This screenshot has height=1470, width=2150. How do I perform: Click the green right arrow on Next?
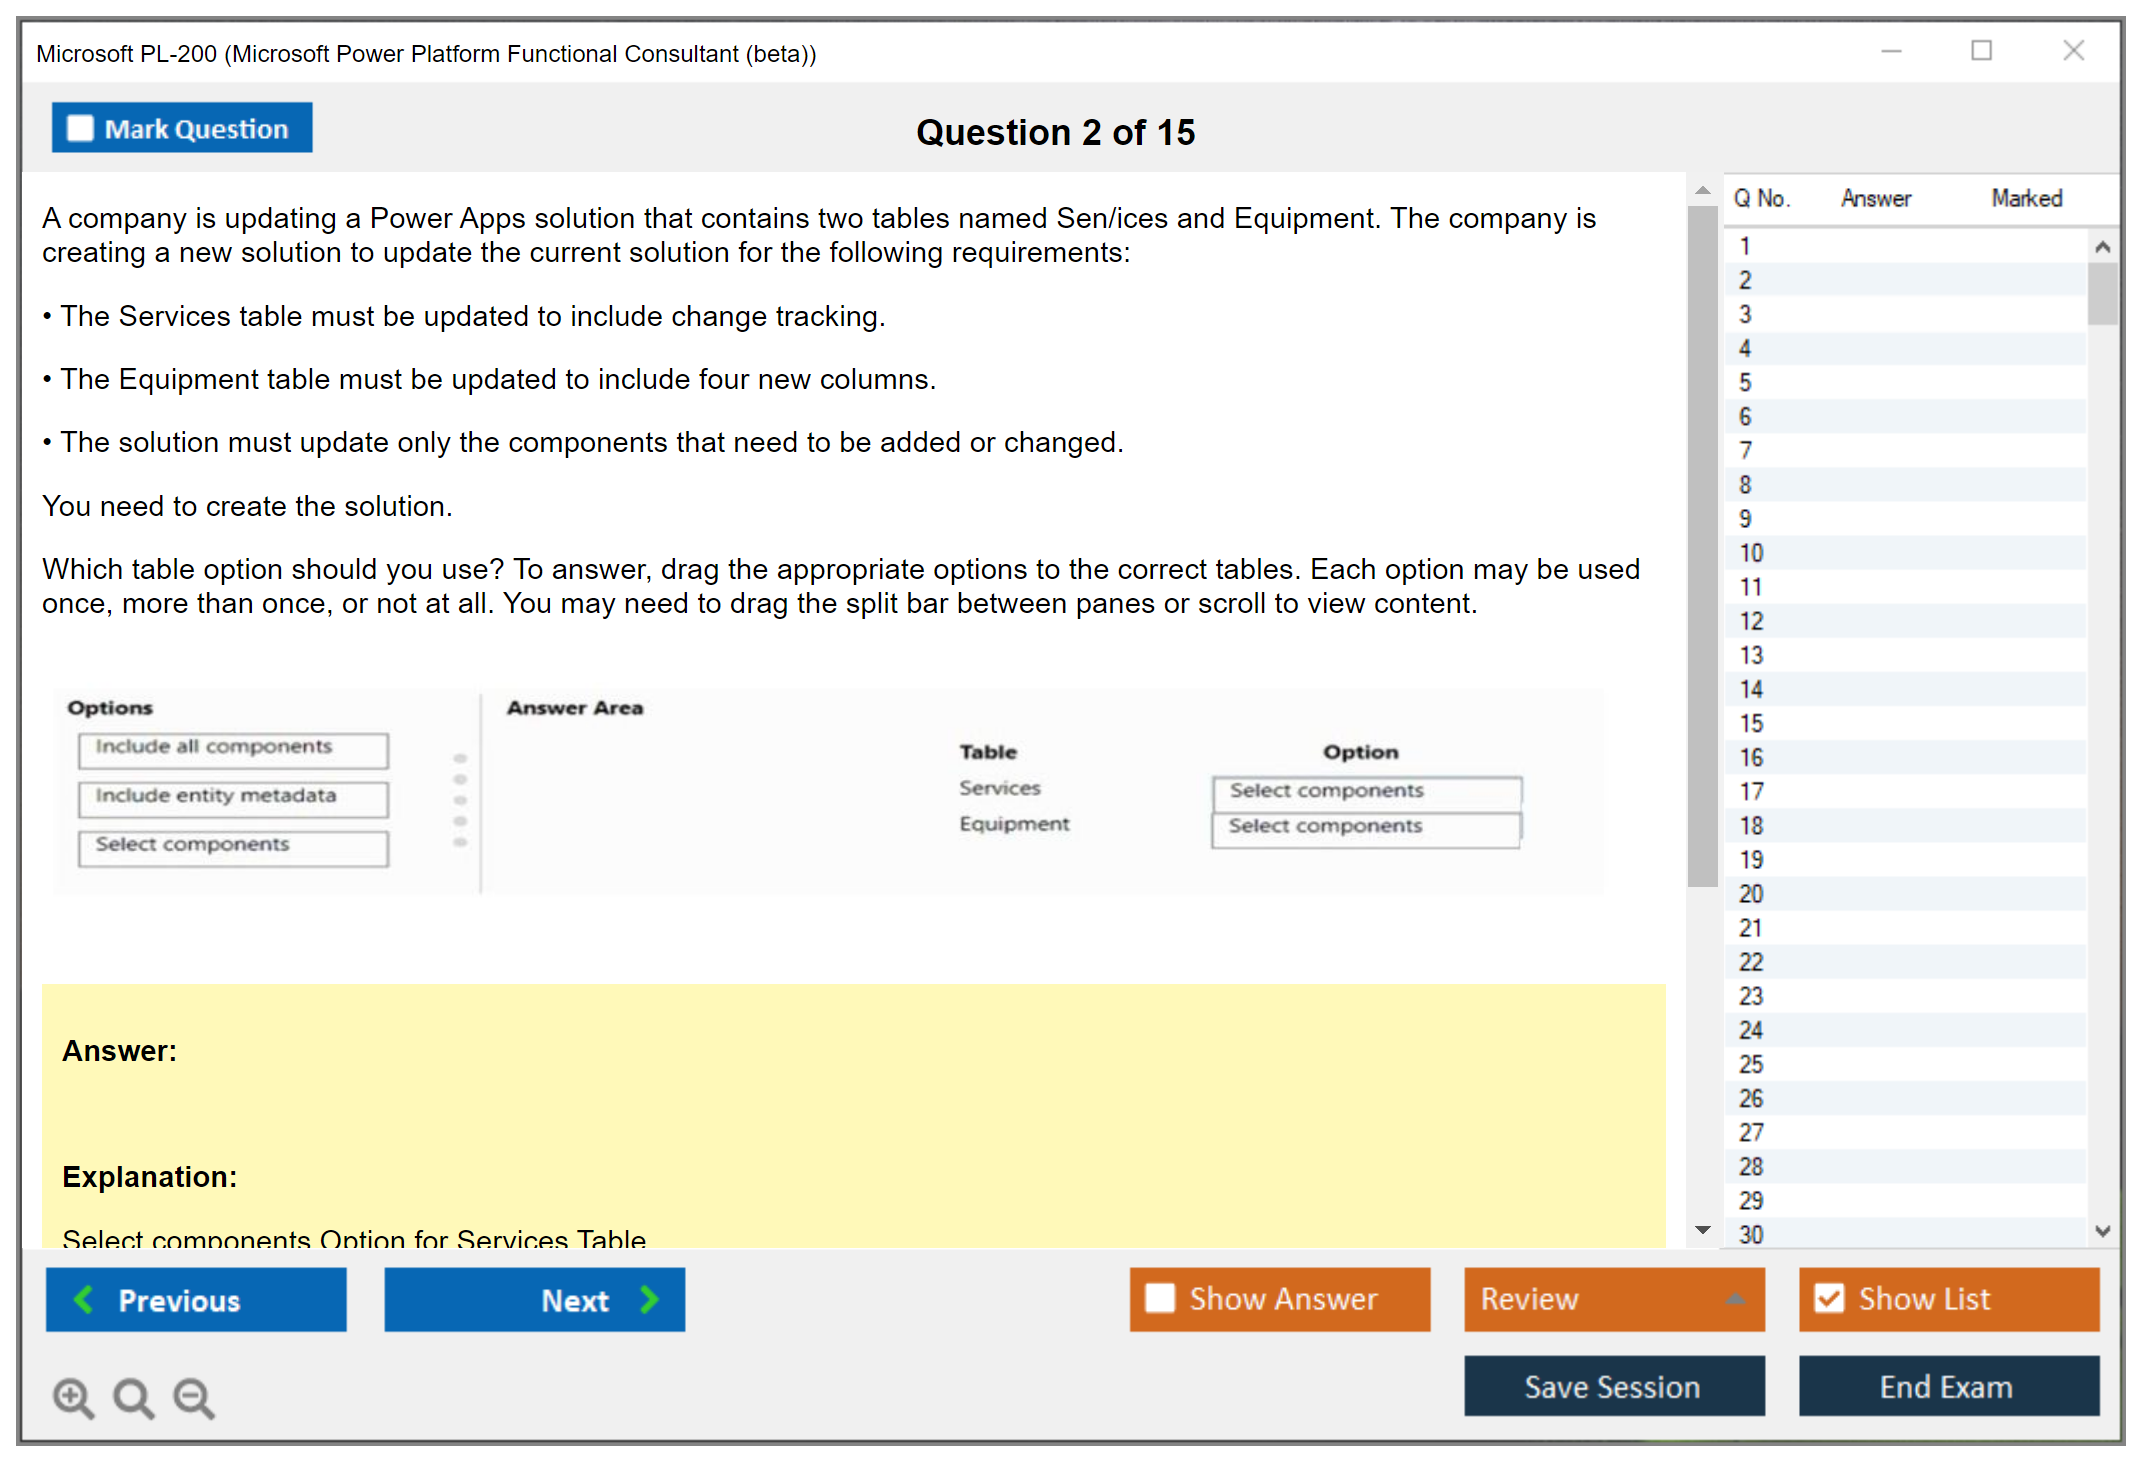[650, 1299]
